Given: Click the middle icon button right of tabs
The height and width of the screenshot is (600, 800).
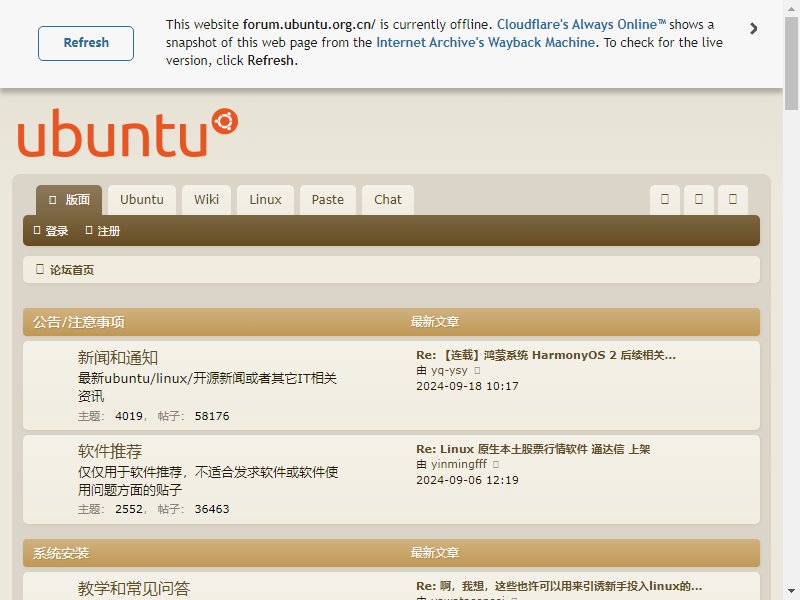Looking at the screenshot, I should [698, 199].
